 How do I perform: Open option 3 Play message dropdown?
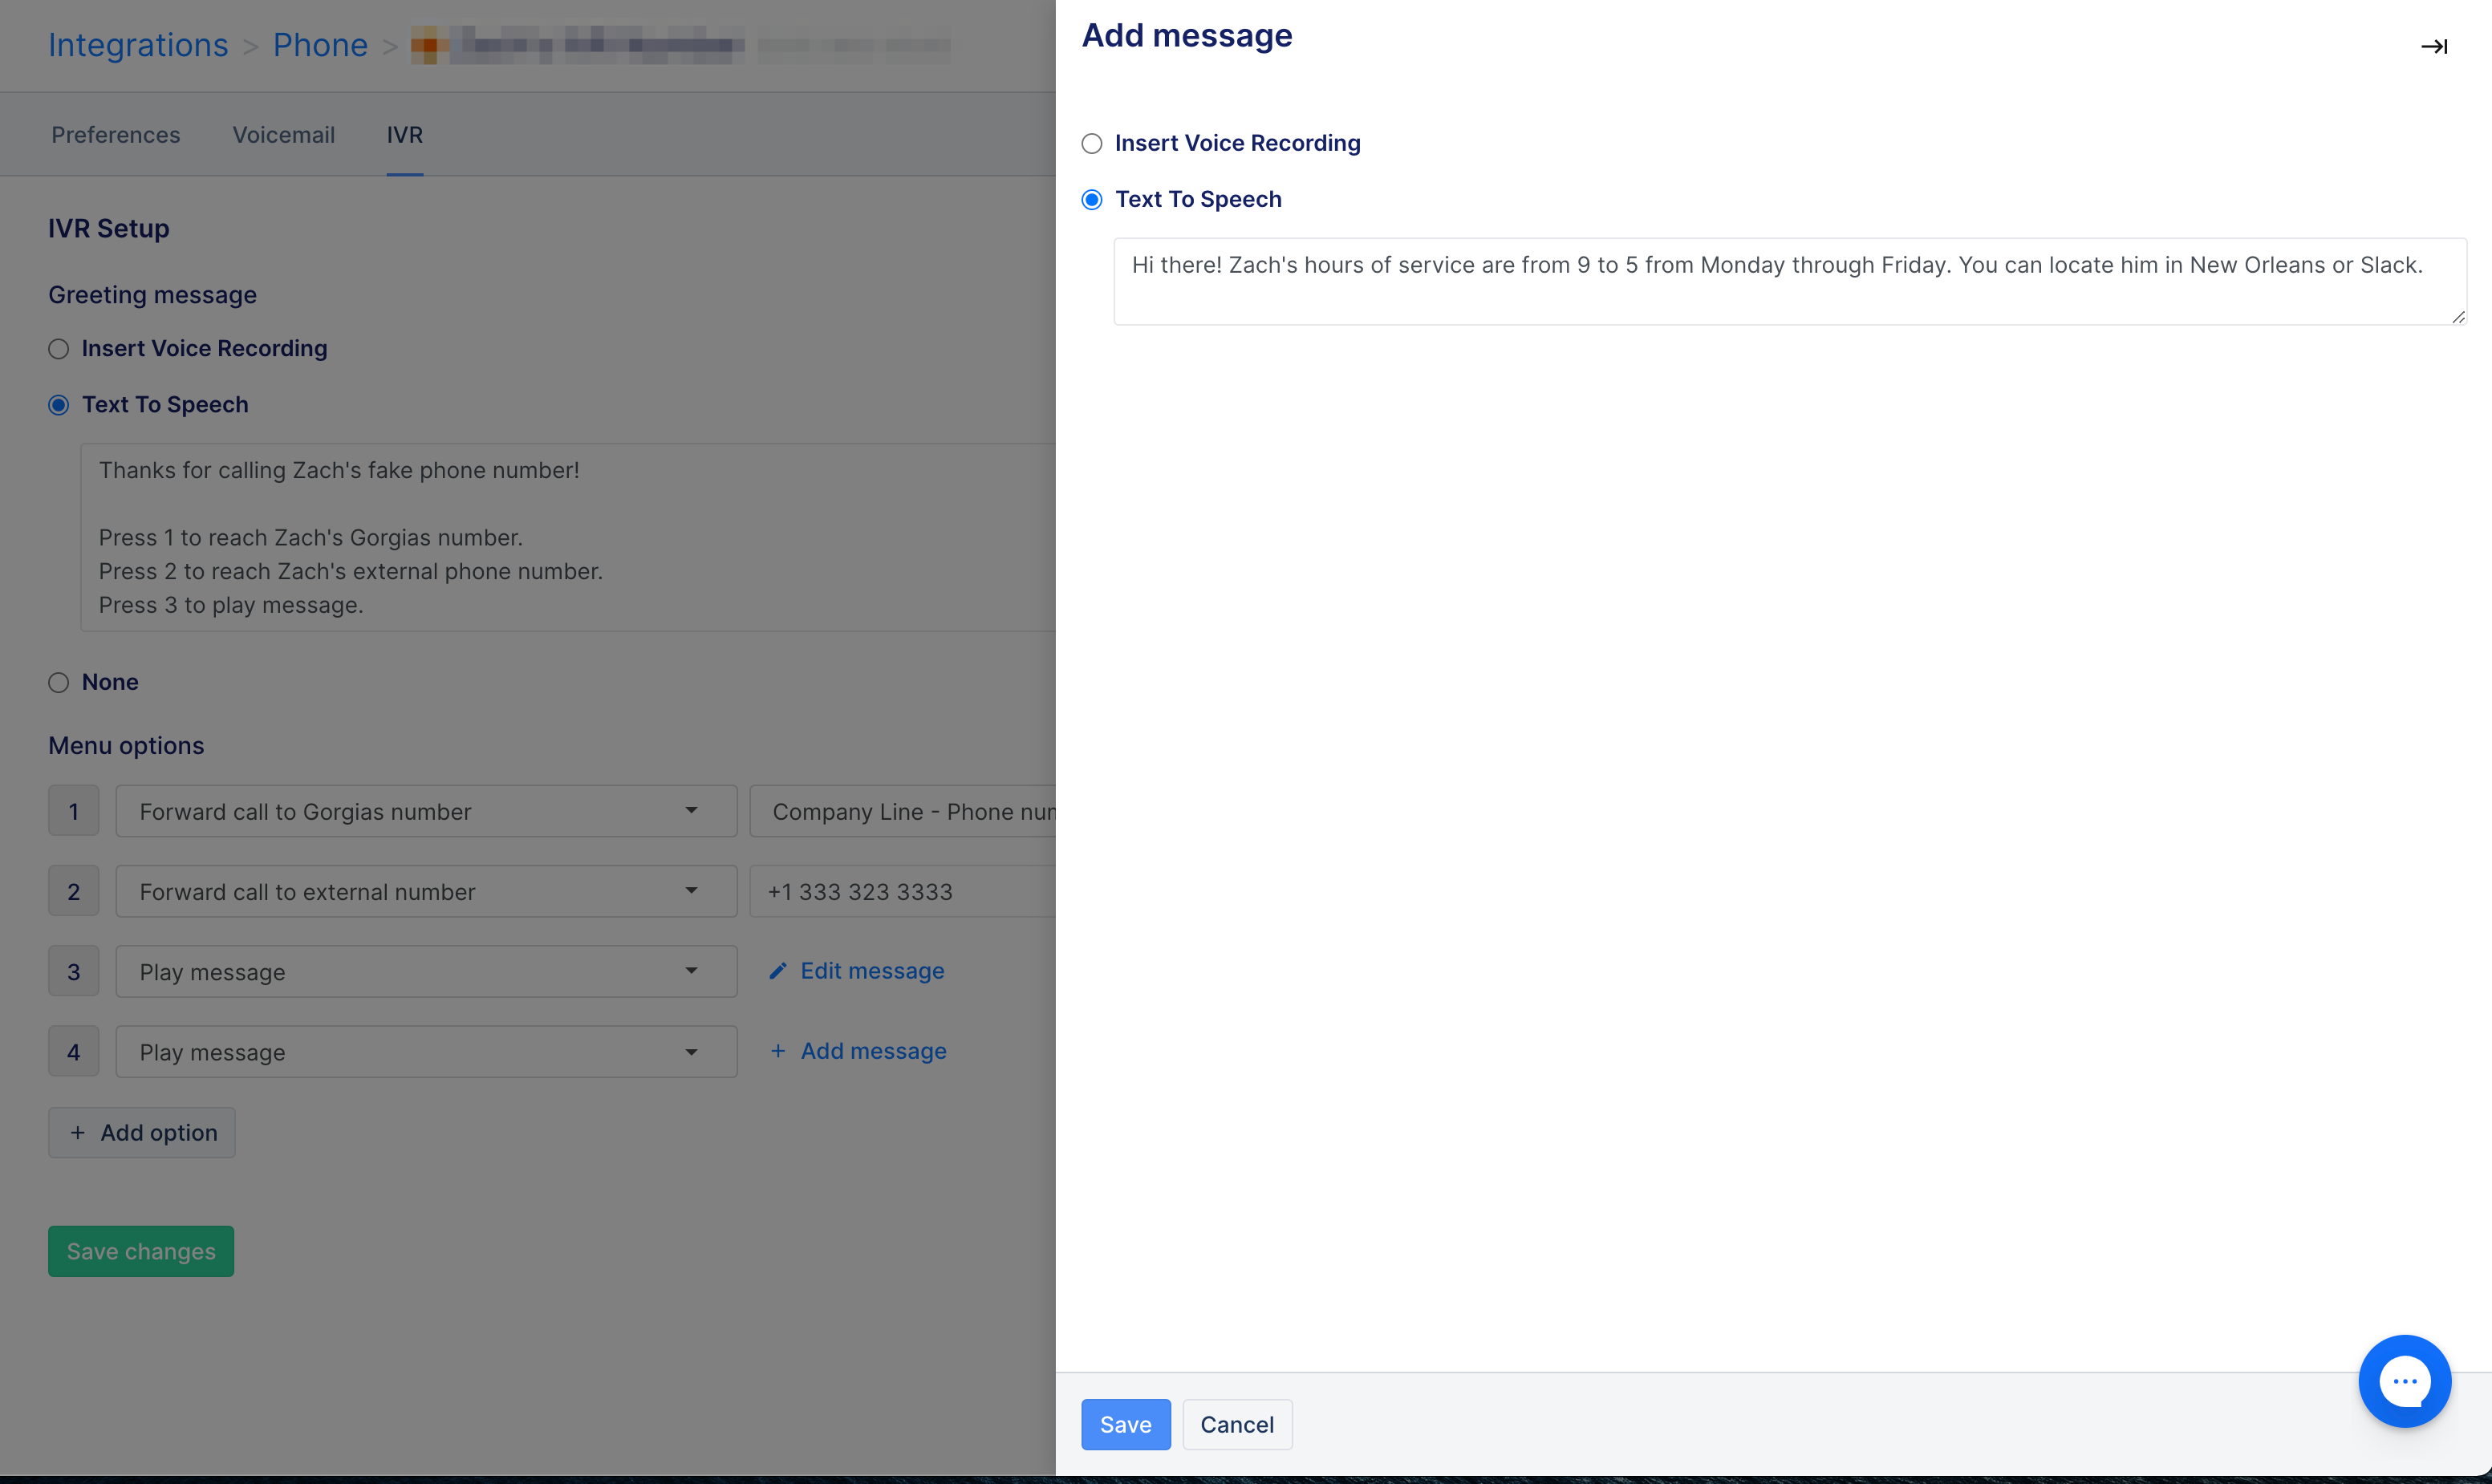pyautogui.click(x=426, y=971)
